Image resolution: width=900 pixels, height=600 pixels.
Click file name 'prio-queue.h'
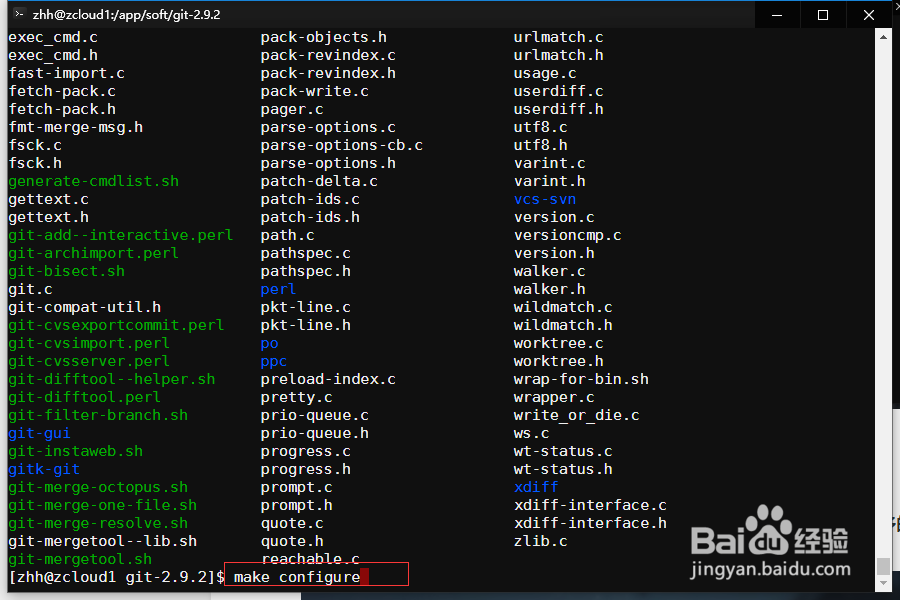point(315,433)
